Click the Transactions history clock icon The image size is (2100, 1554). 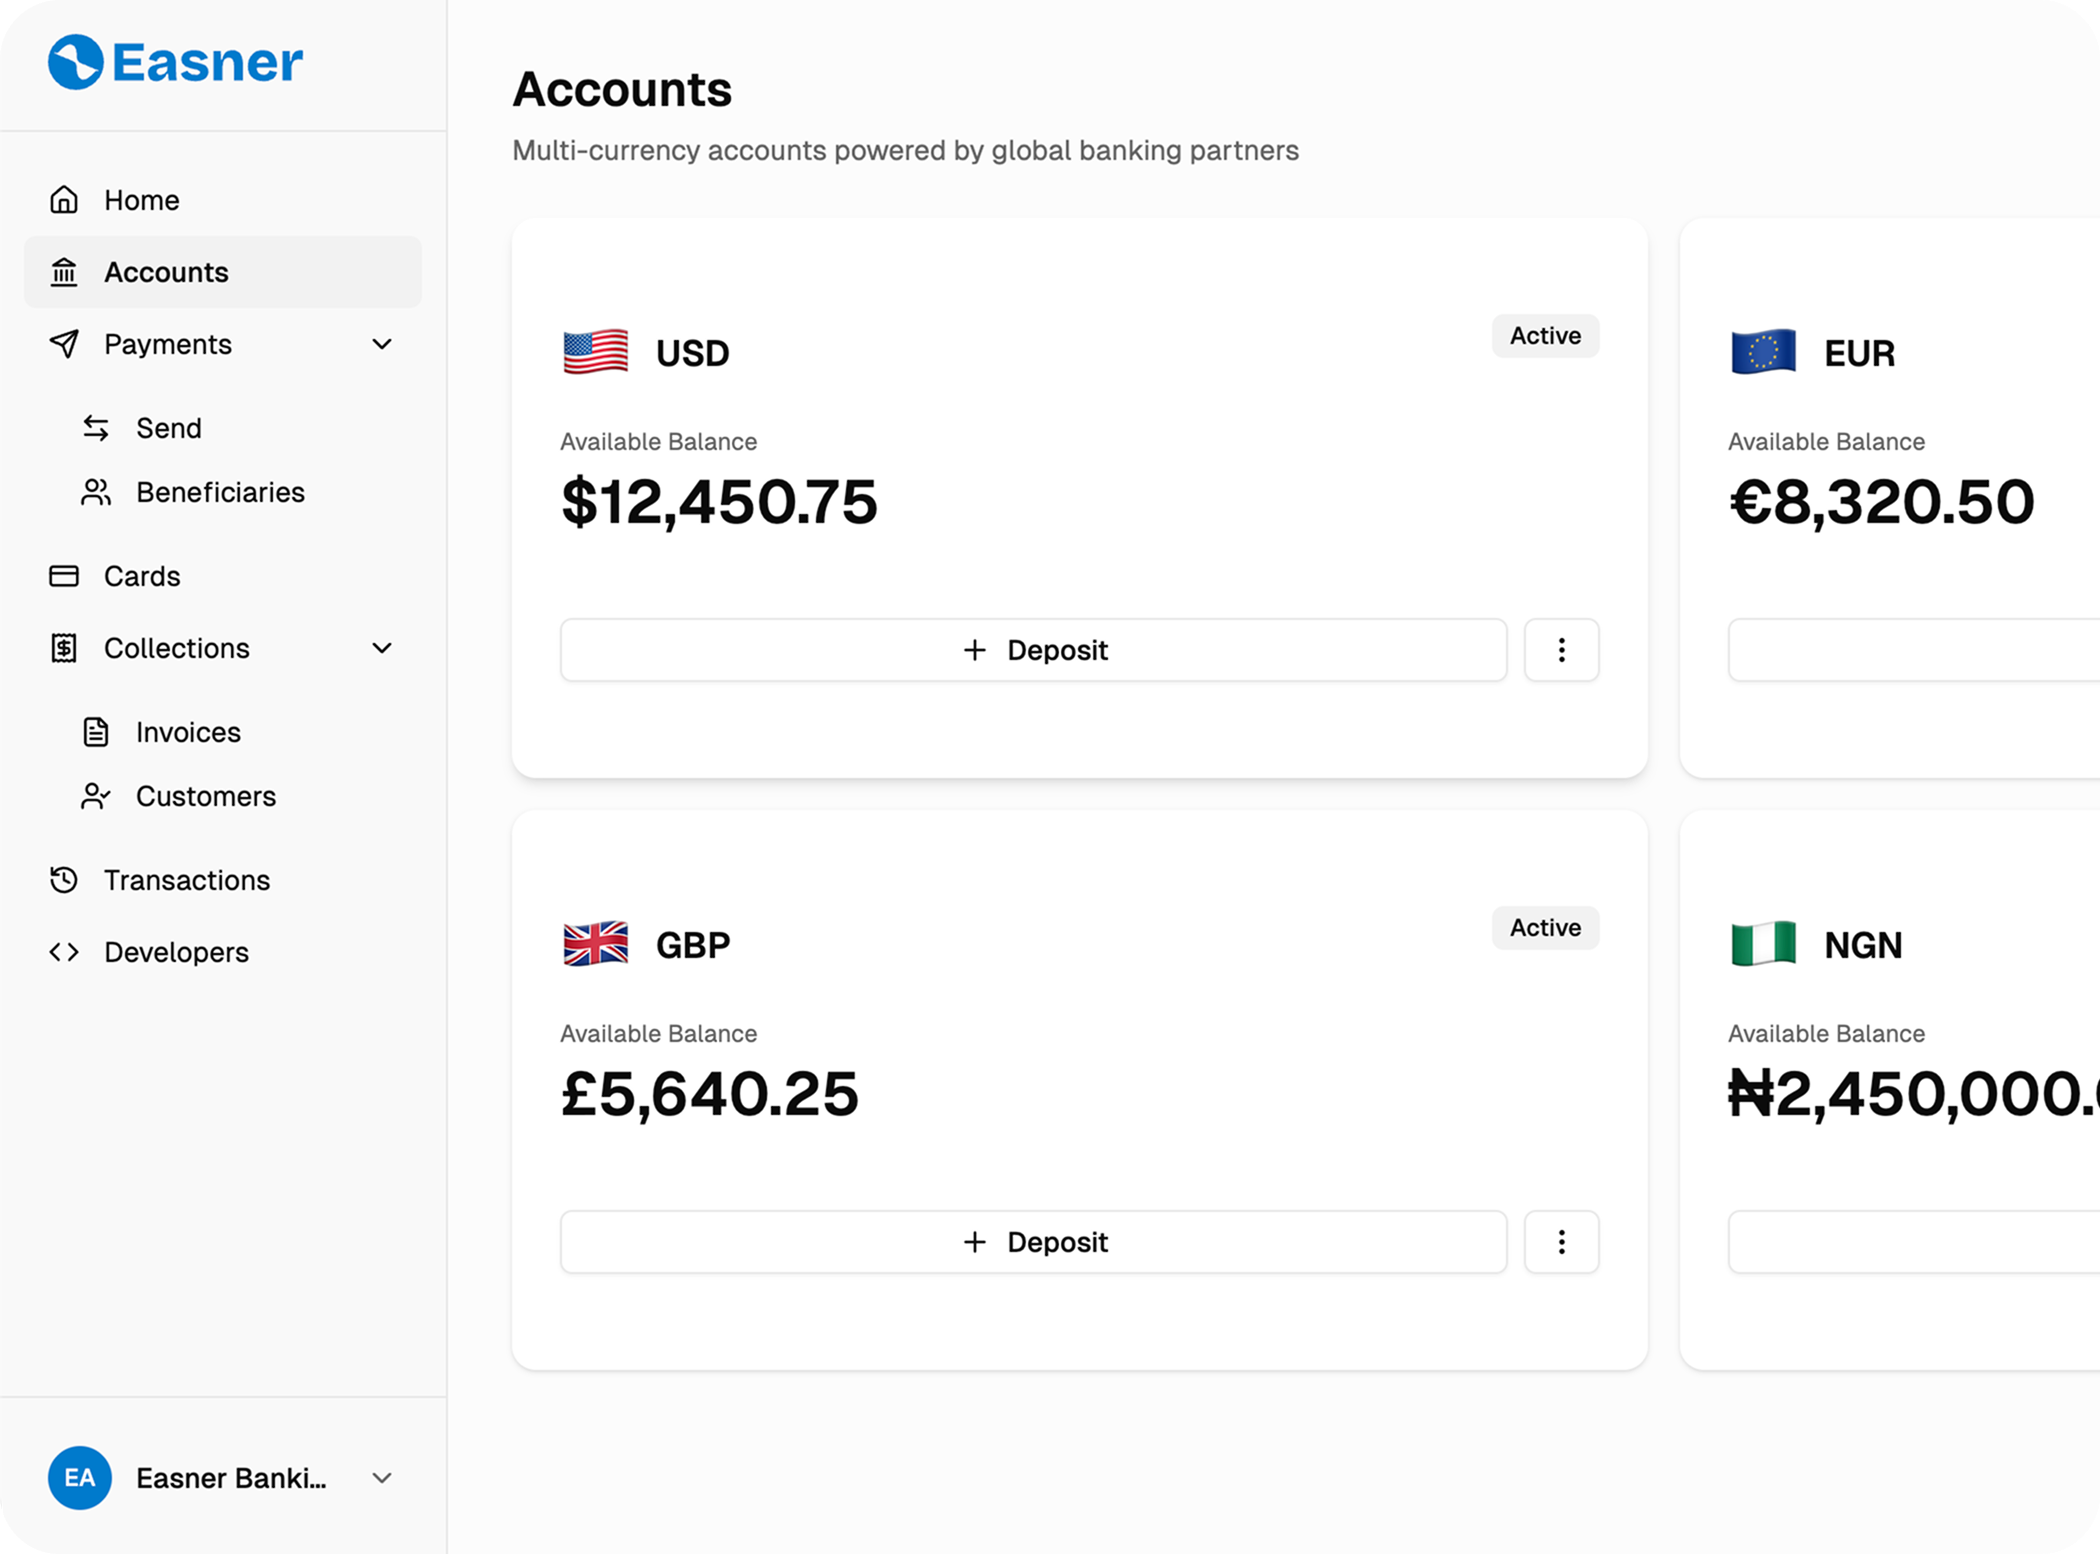tap(64, 880)
